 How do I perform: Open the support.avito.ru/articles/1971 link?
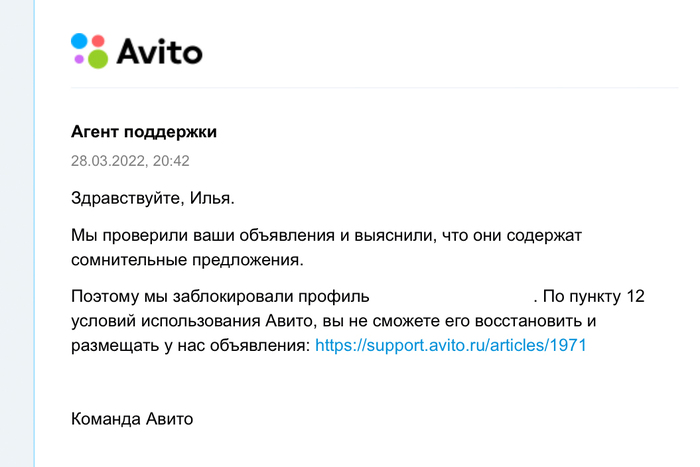[x=450, y=345]
